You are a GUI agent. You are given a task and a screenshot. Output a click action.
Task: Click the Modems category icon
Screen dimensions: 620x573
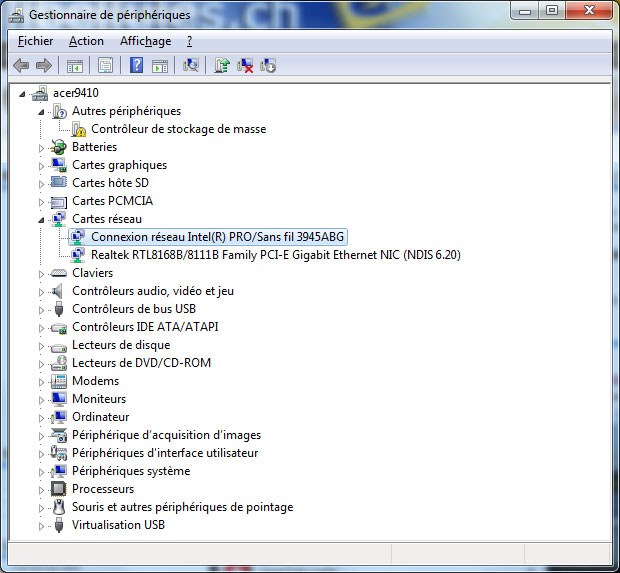tap(59, 381)
